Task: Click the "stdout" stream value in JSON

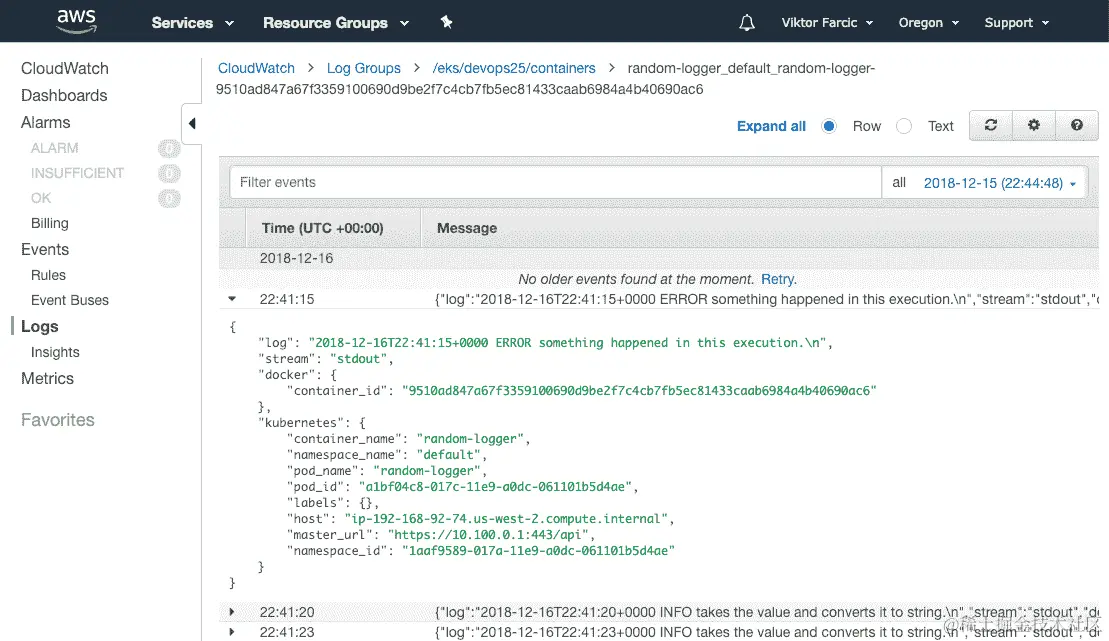Action: pos(359,359)
